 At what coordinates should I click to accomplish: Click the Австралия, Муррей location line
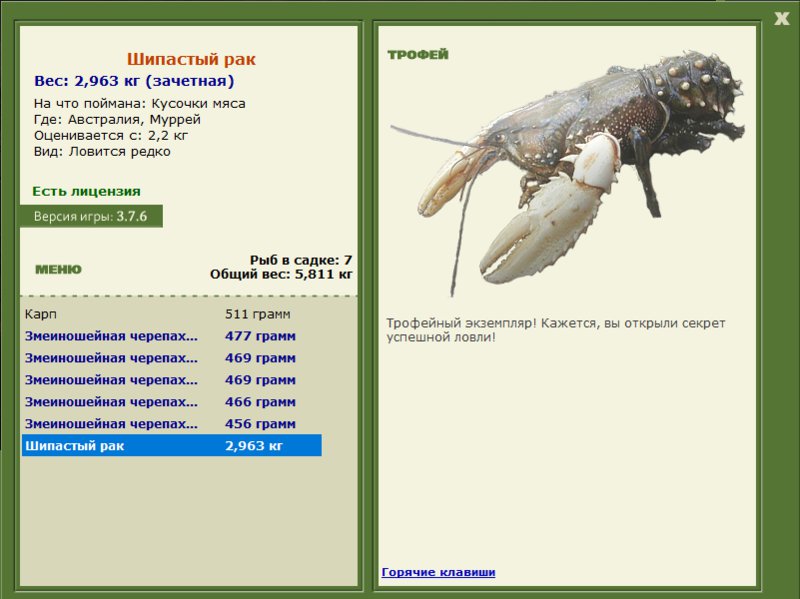click(x=117, y=120)
